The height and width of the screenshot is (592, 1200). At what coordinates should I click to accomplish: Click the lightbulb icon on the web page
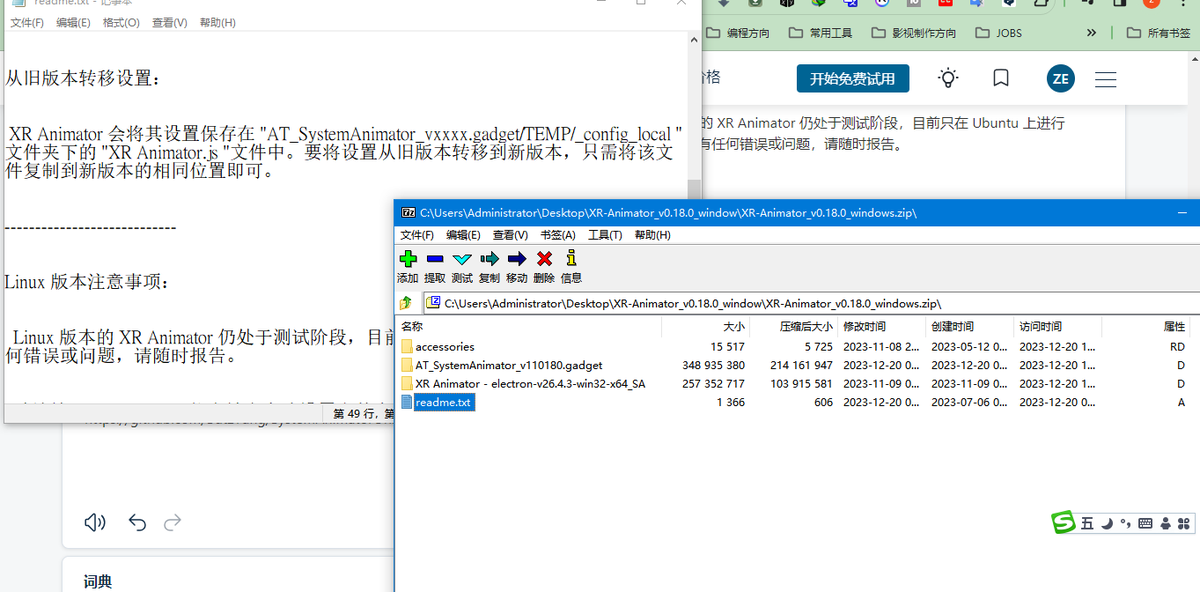pyautogui.click(x=948, y=78)
